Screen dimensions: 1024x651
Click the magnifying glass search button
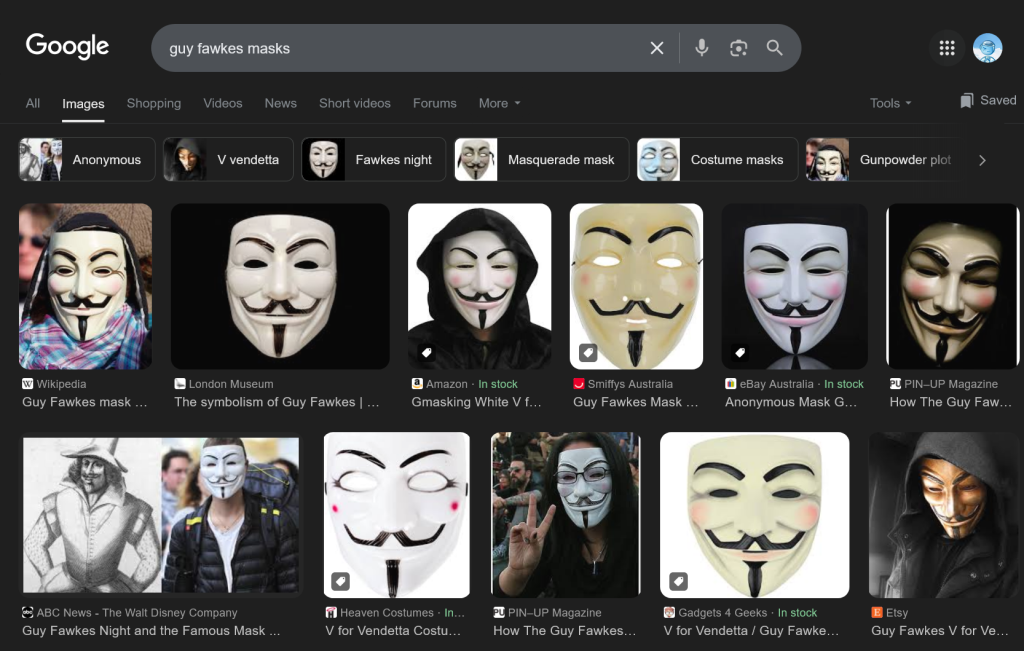[775, 48]
